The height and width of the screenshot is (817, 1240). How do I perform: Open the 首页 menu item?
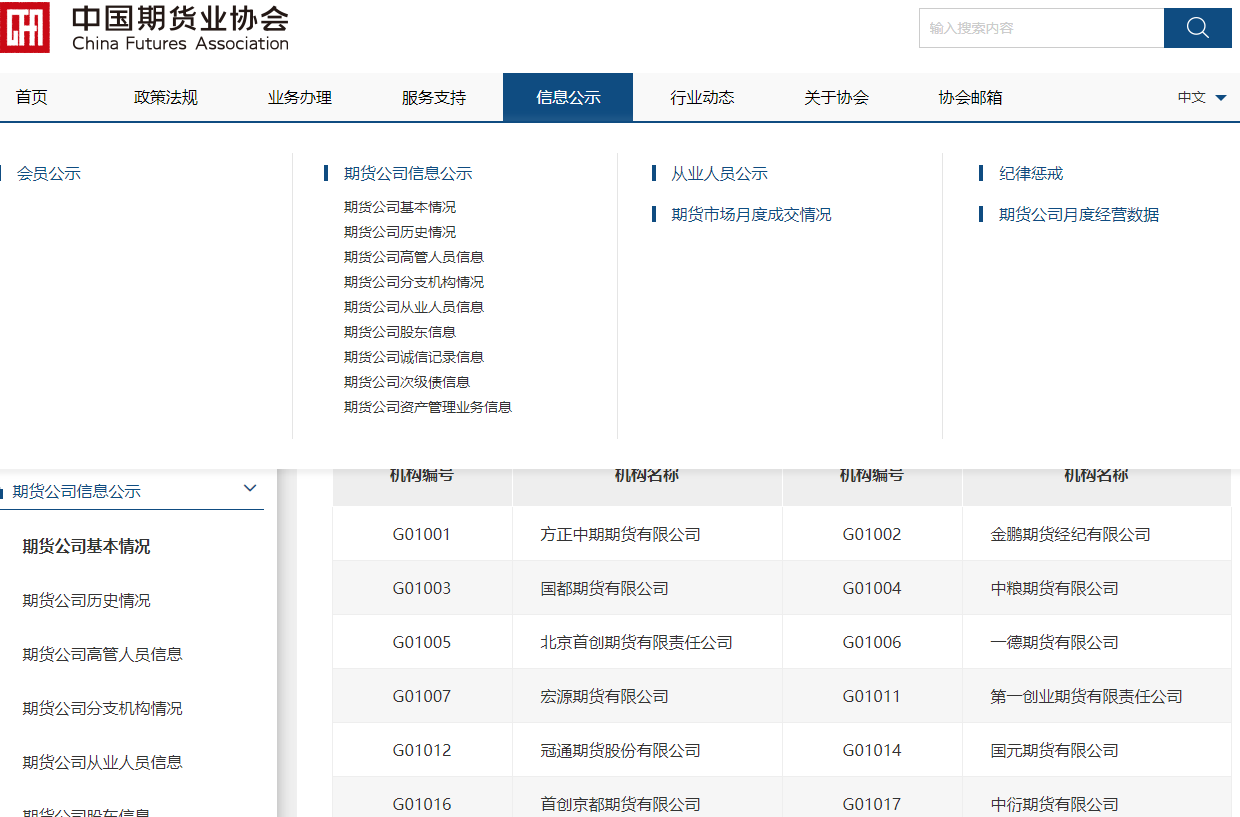point(31,97)
